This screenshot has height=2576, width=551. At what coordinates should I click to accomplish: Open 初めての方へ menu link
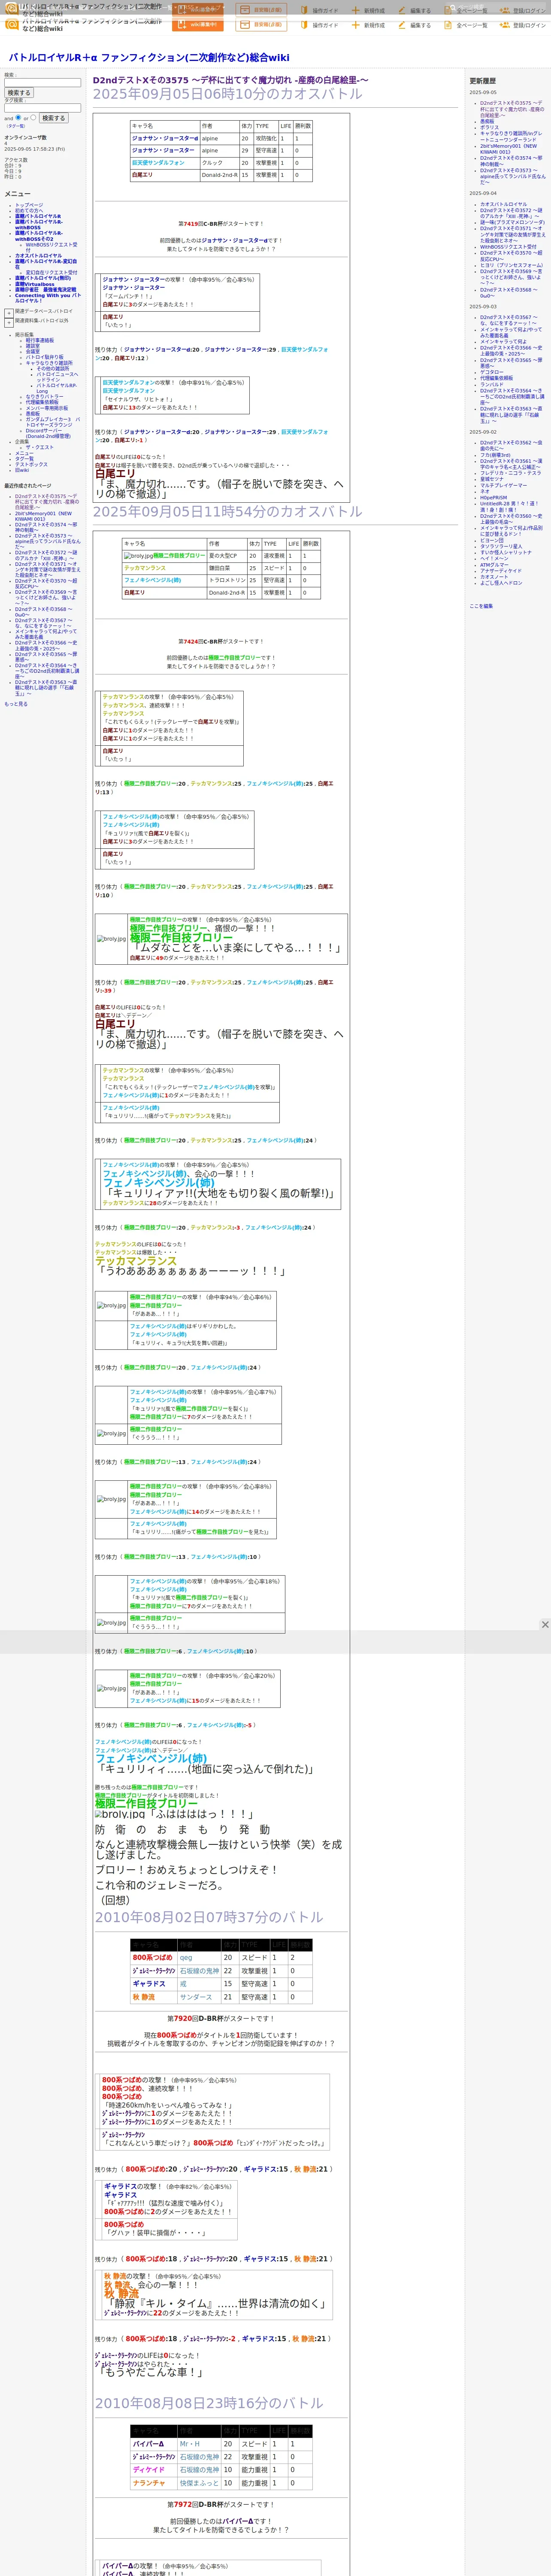click(x=29, y=211)
